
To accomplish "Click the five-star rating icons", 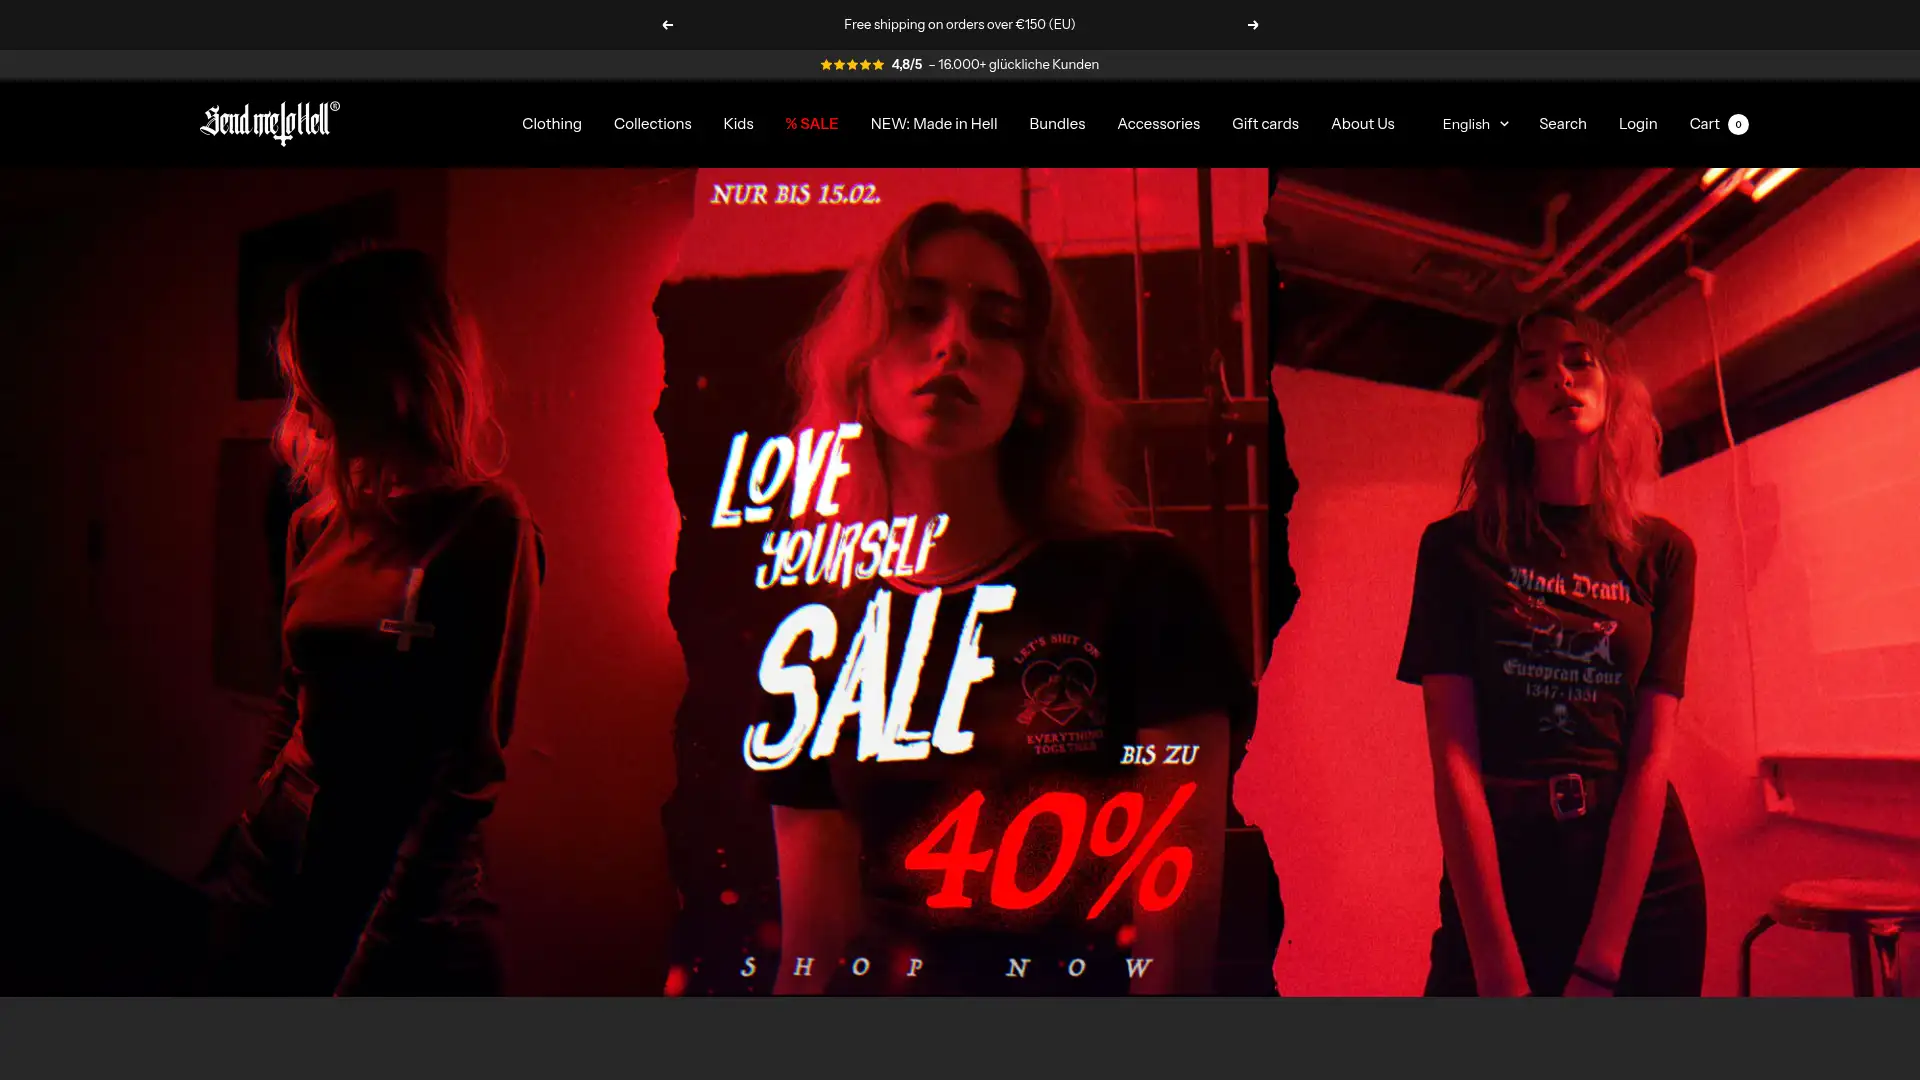I will coord(851,64).
